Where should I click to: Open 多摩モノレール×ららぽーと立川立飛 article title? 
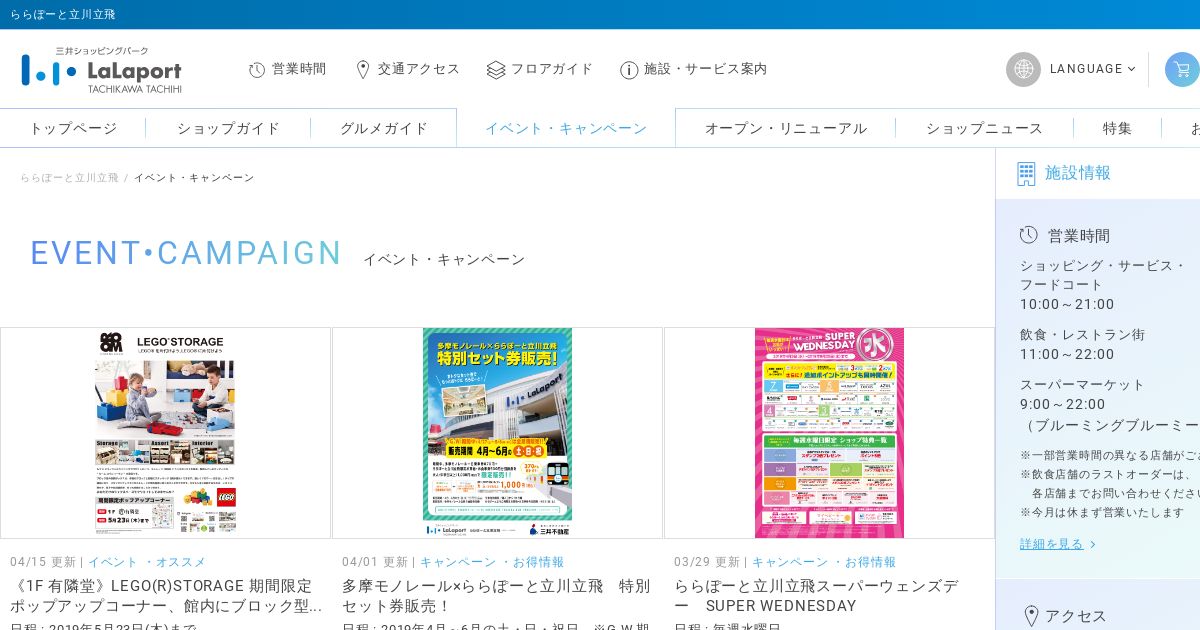(x=497, y=596)
